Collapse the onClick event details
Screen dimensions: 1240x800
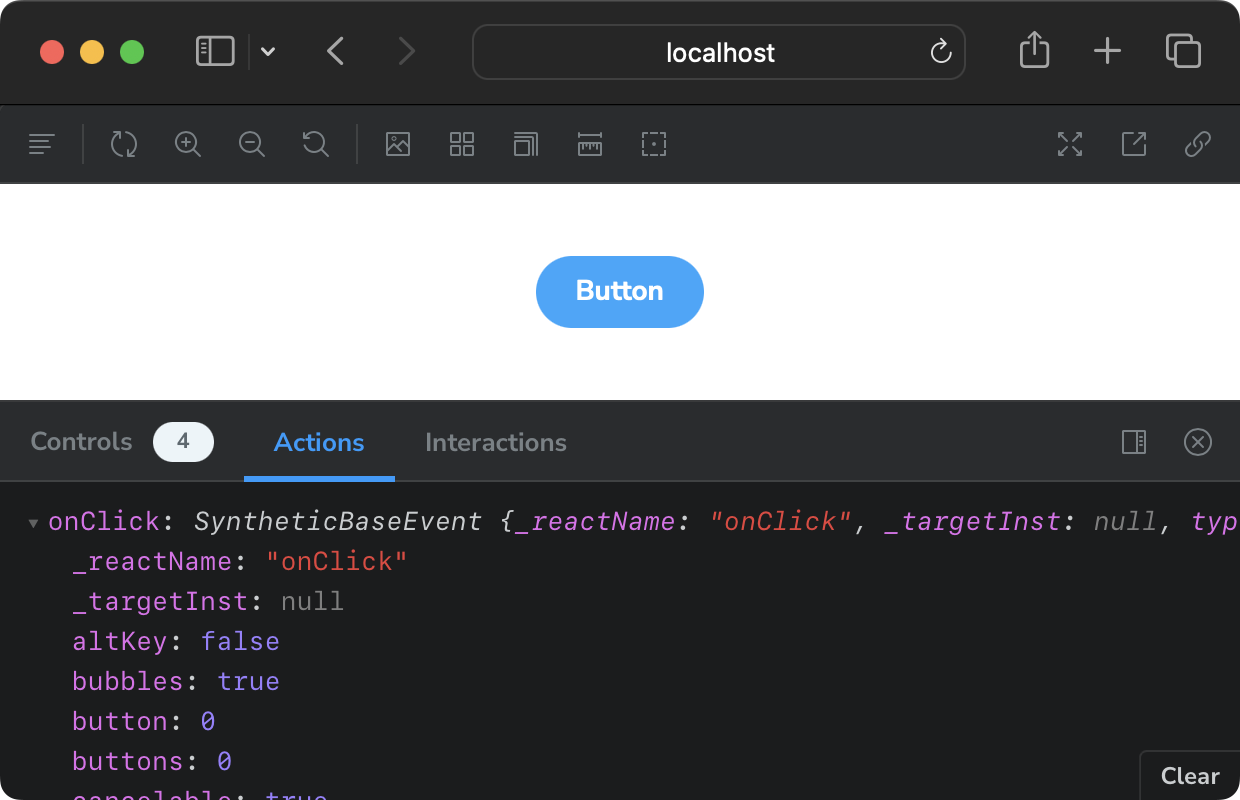point(33,521)
